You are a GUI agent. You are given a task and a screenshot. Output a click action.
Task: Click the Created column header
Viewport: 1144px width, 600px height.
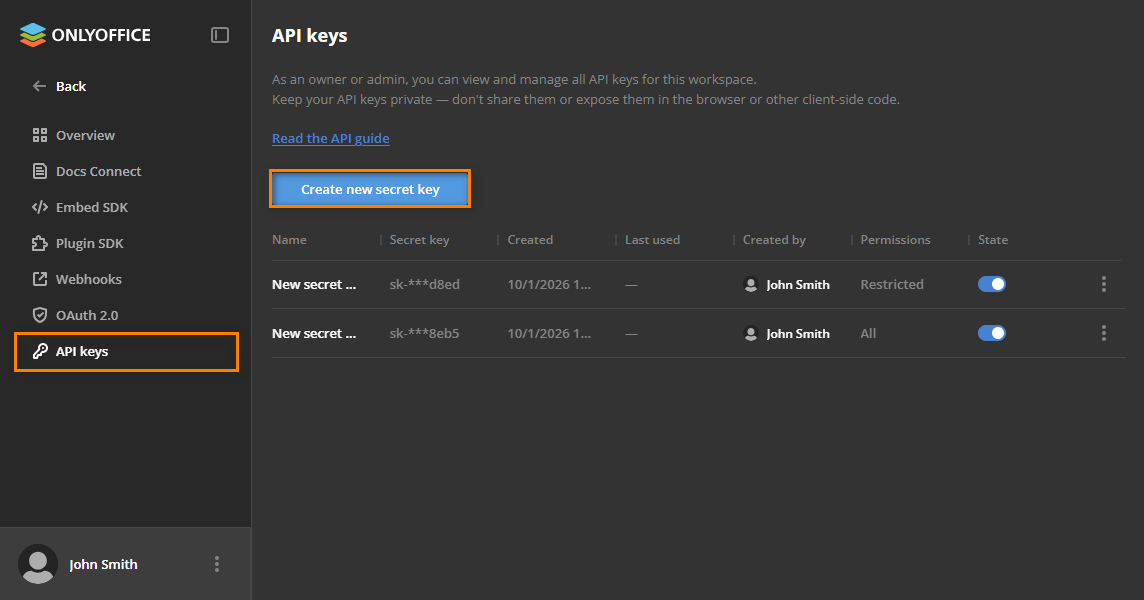(x=530, y=239)
